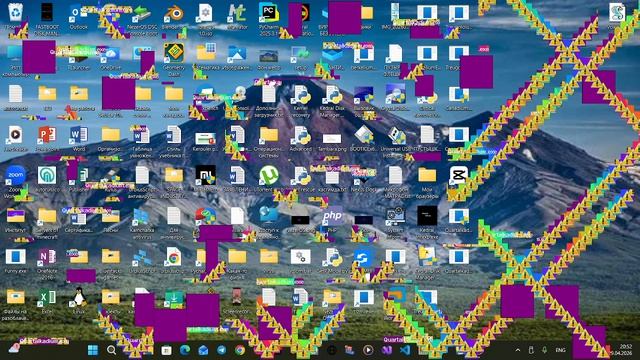This screenshot has height=360, width=640.
Task: Open the taskbar Search
Action: click(x=111, y=350)
